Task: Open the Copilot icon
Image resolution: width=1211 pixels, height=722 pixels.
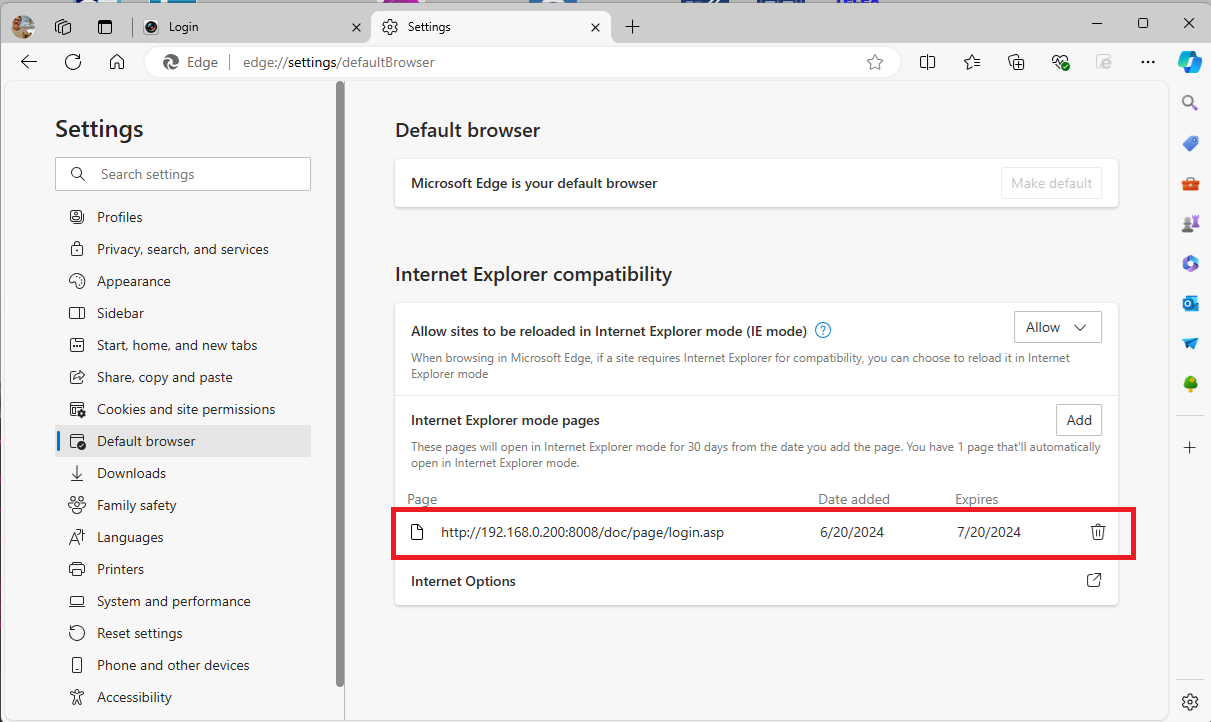Action: tap(1189, 62)
